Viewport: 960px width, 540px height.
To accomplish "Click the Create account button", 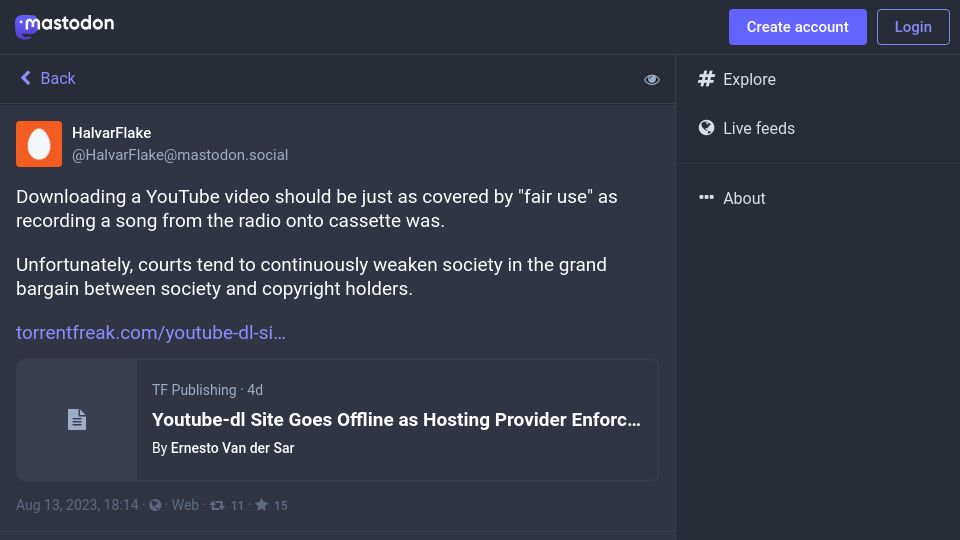I will point(797,27).
